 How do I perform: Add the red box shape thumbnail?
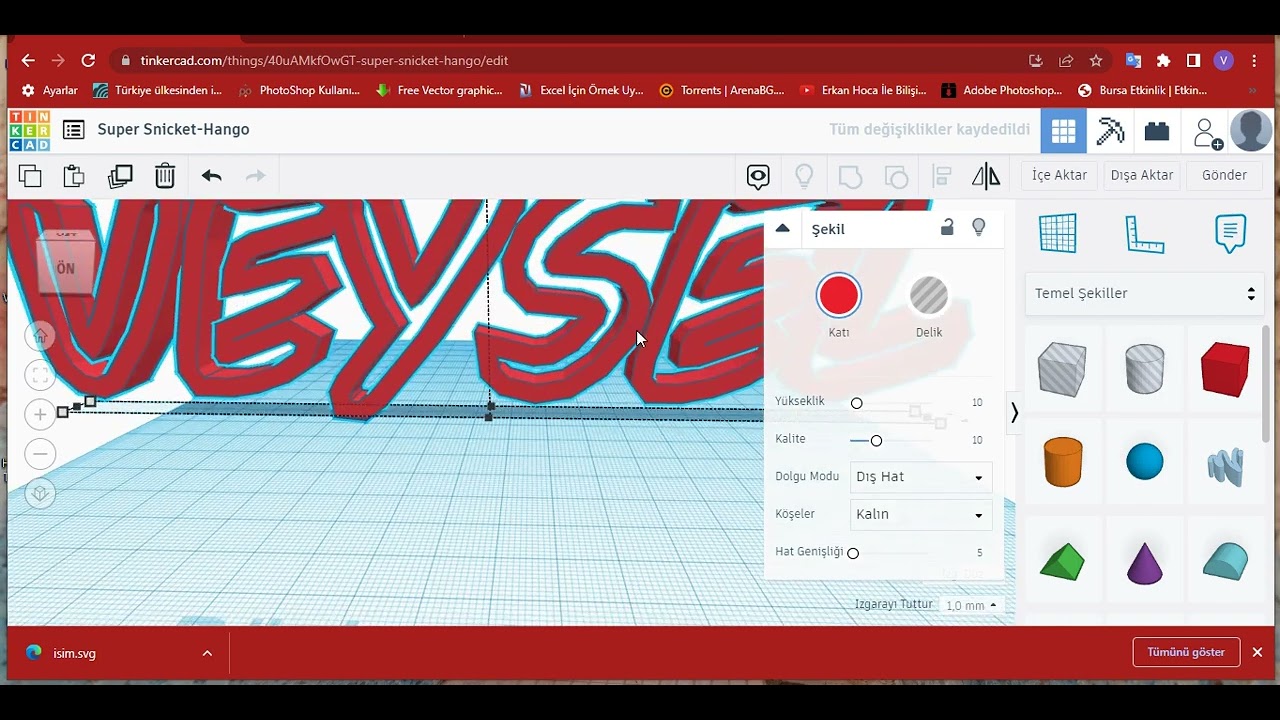point(1225,369)
